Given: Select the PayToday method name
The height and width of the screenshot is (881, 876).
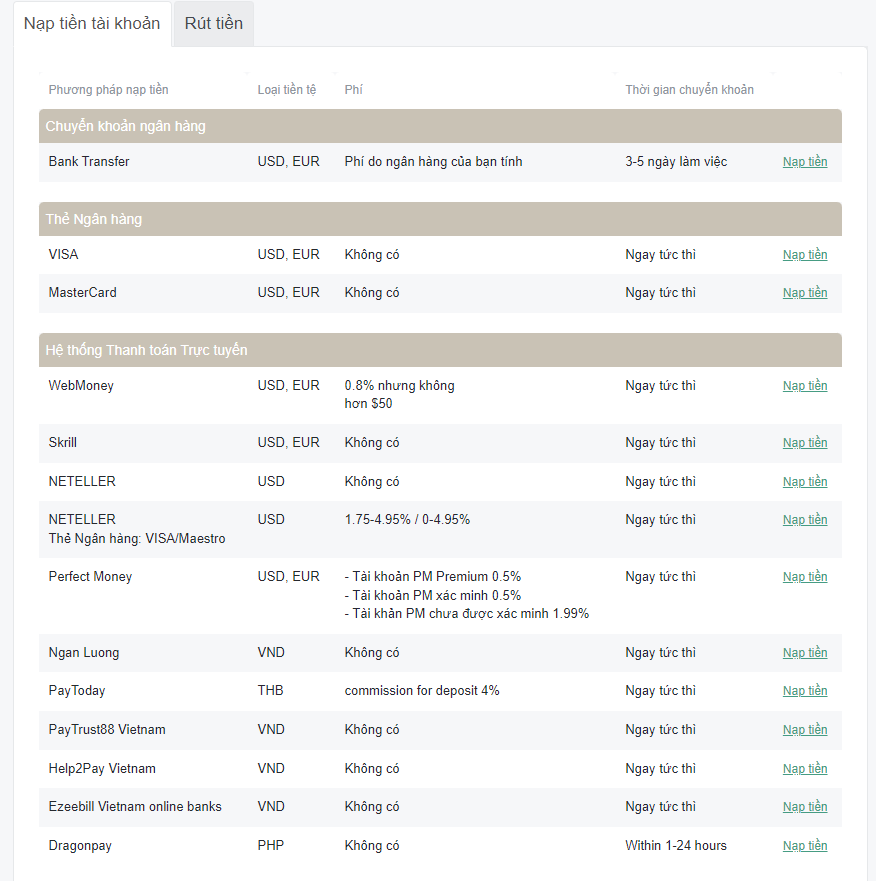Looking at the screenshot, I should click(x=77, y=691).
